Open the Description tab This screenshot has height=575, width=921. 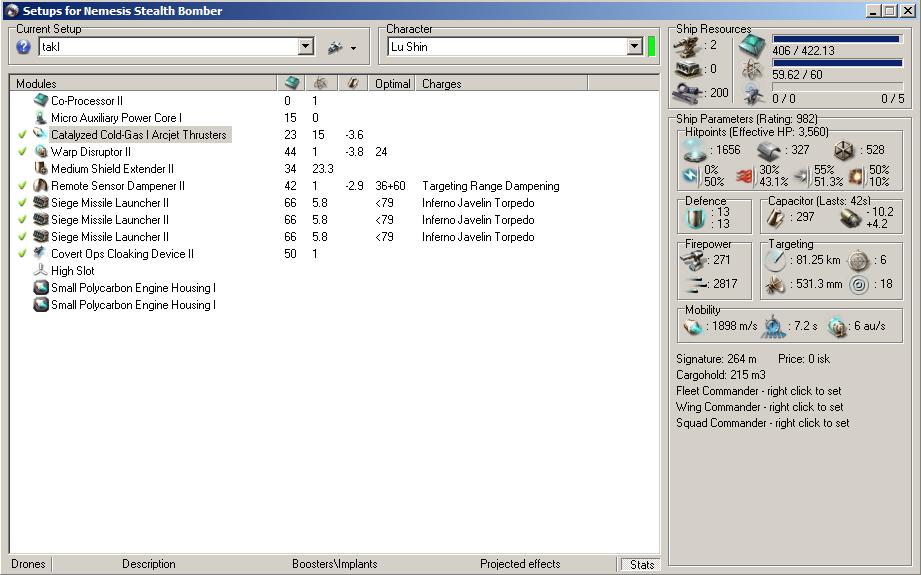pos(149,564)
